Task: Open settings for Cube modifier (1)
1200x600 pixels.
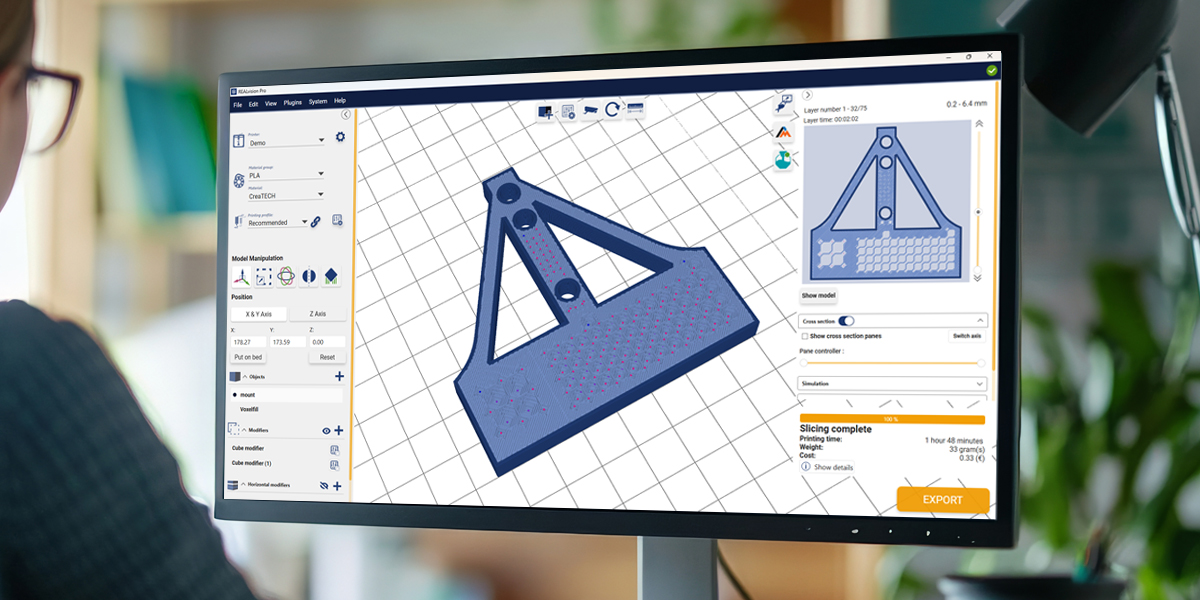Action: [335, 464]
